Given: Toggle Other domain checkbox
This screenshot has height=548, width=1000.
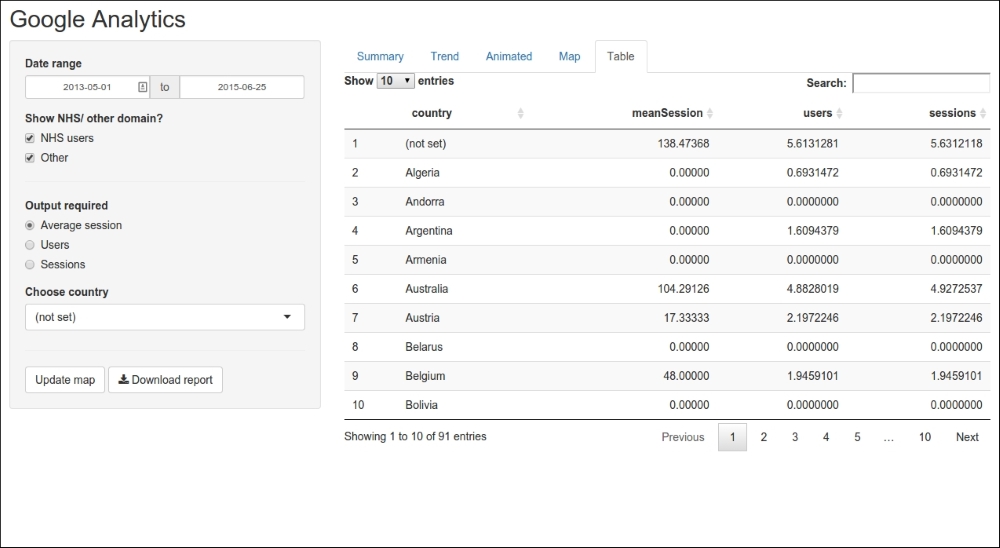Looking at the screenshot, I should [x=29, y=158].
